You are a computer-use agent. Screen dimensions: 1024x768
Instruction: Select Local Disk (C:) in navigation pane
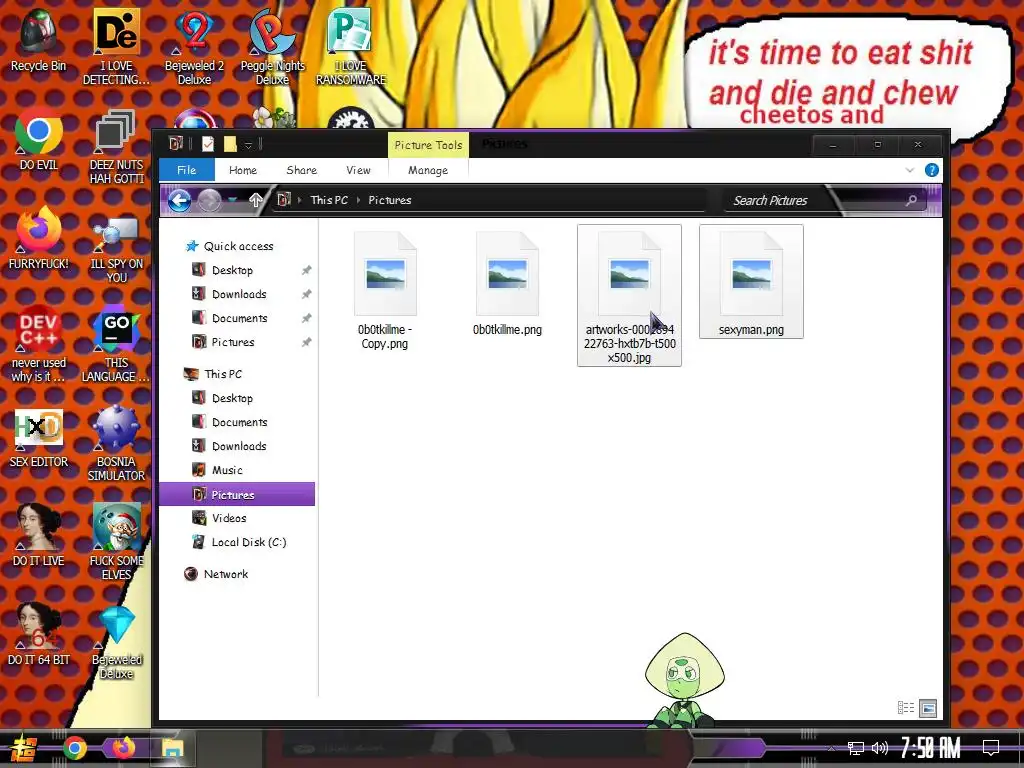pos(249,542)
